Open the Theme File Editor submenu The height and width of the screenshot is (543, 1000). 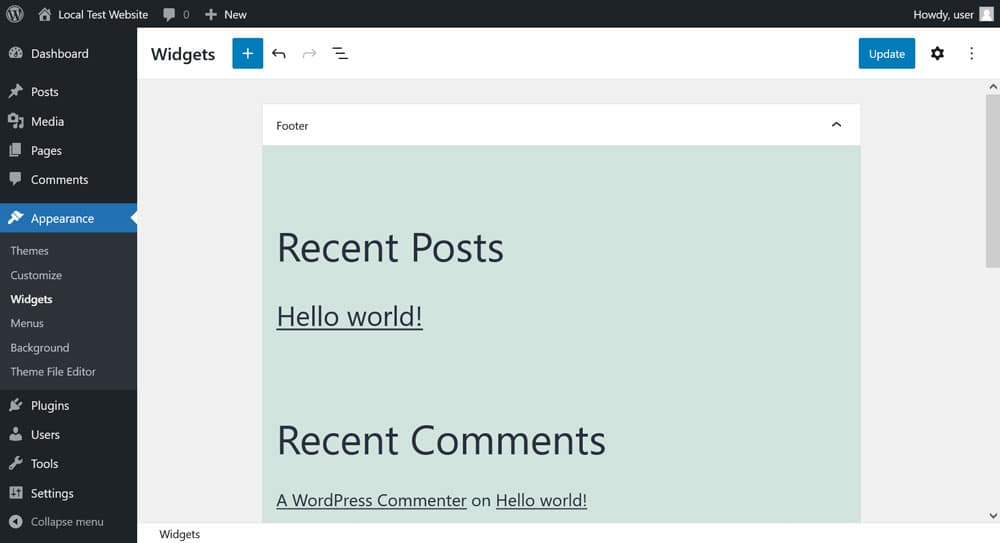click(x=53, y=372)
